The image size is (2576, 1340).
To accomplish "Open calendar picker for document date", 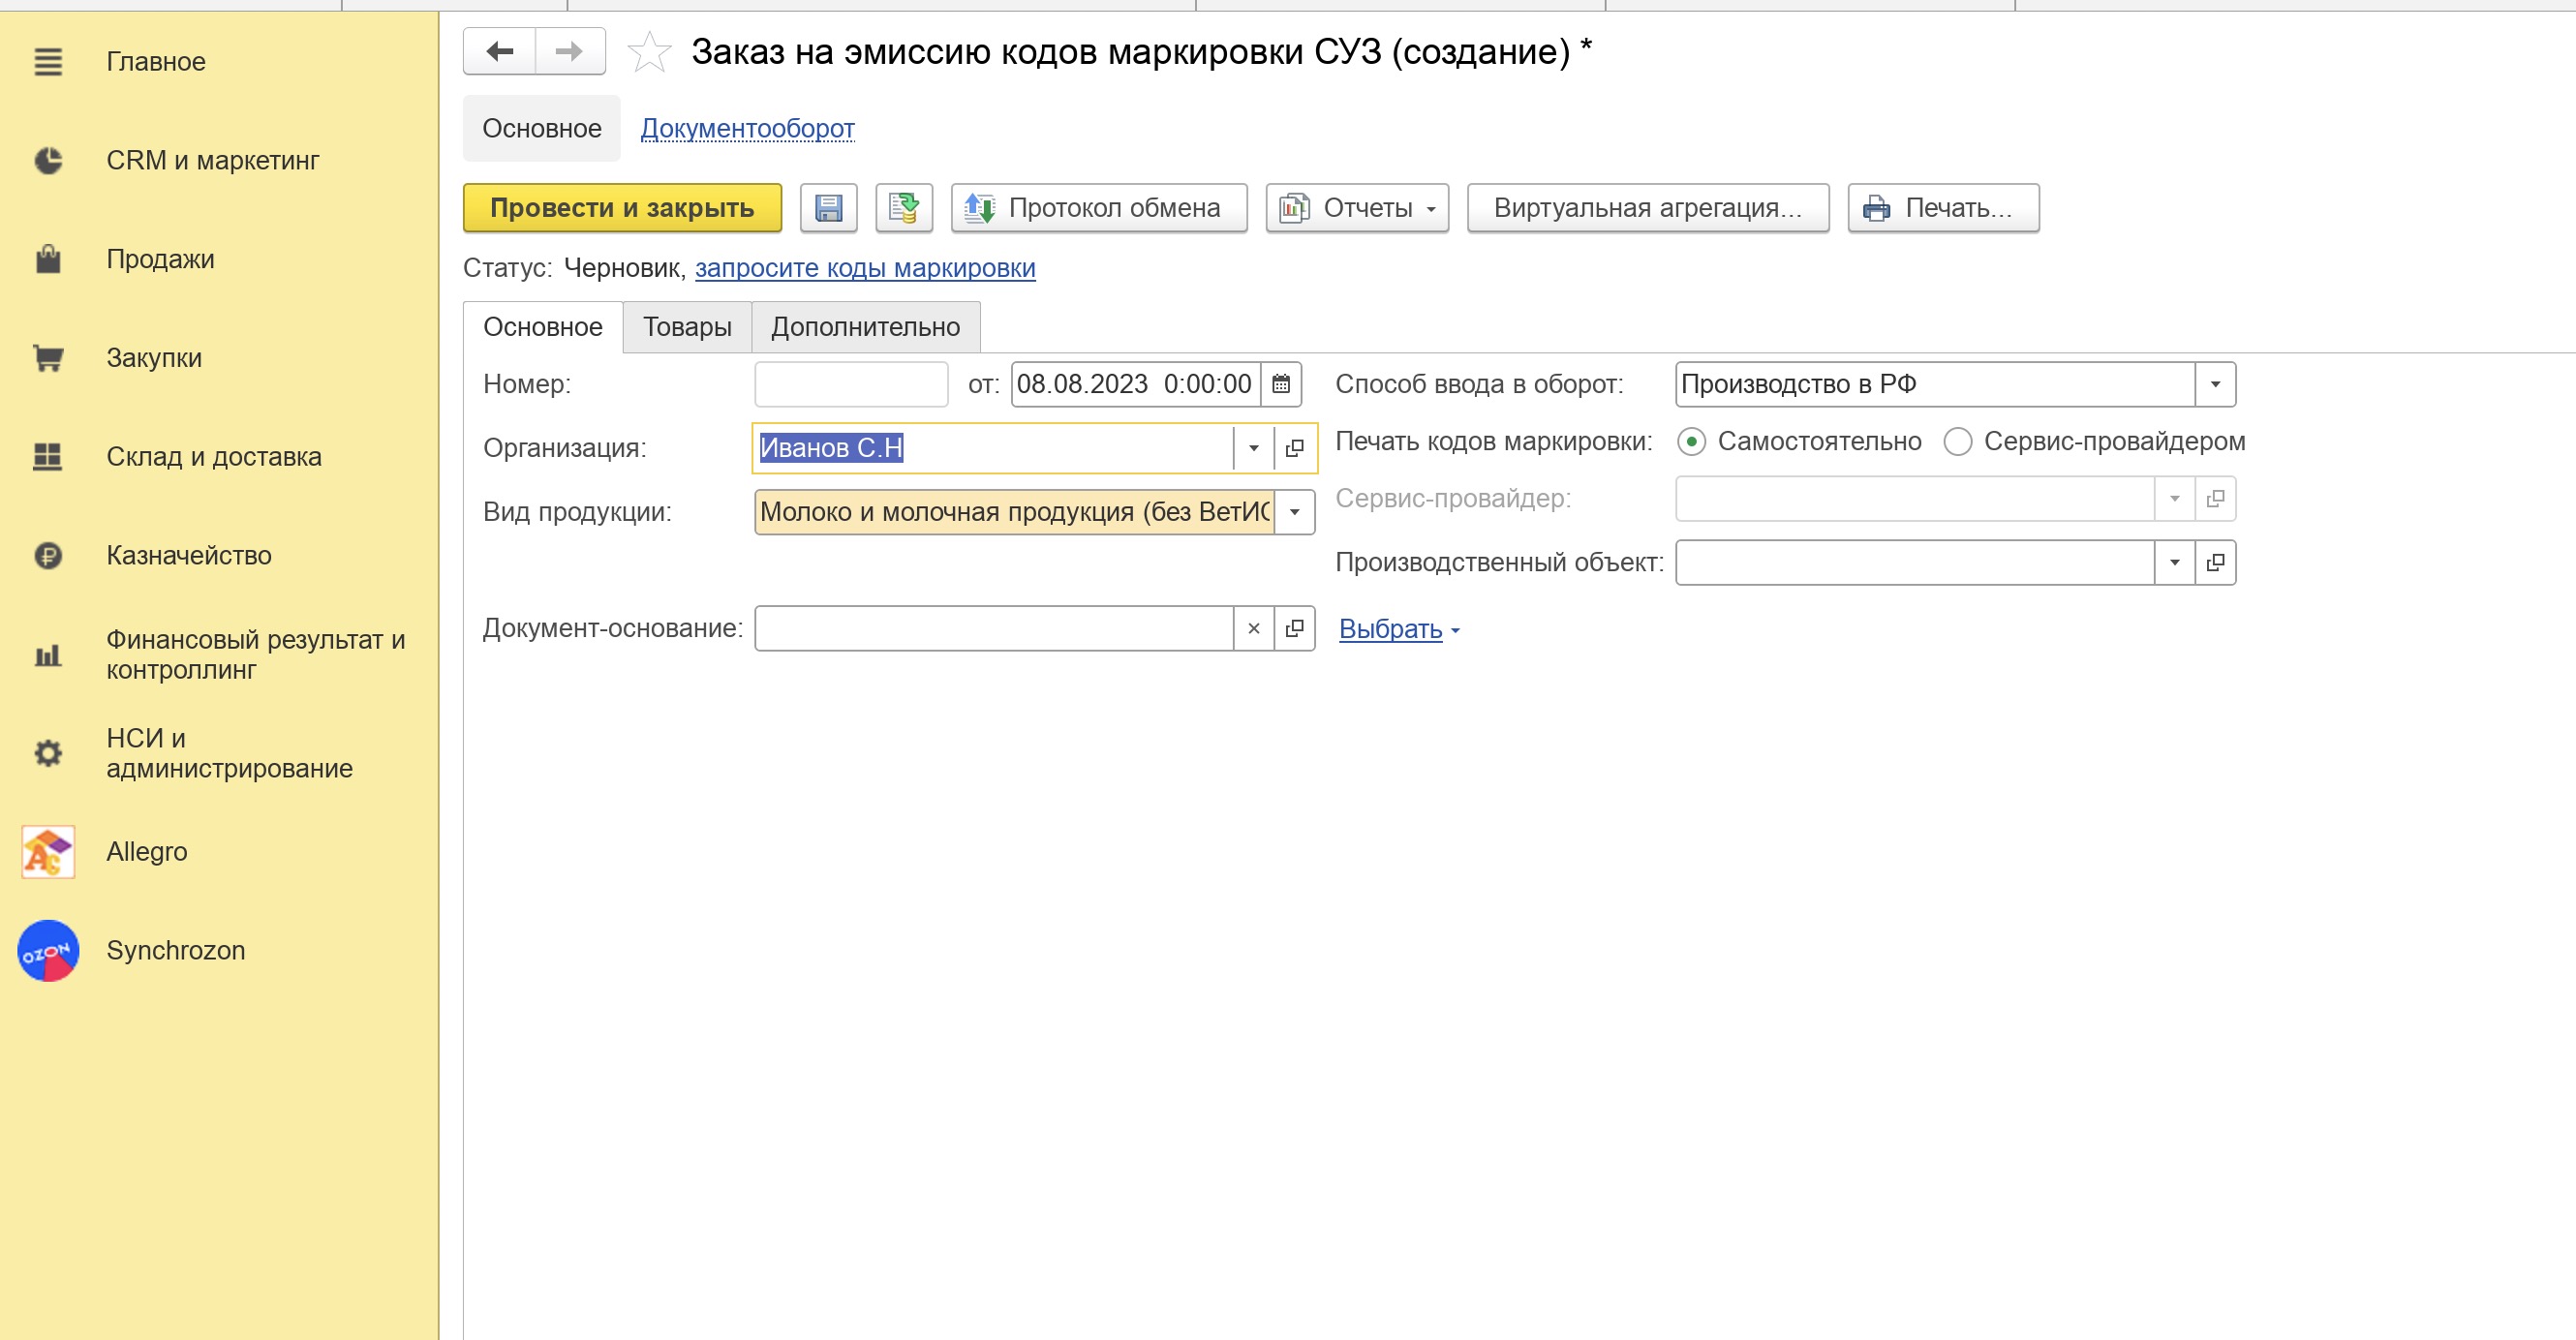I will 1281,384.
